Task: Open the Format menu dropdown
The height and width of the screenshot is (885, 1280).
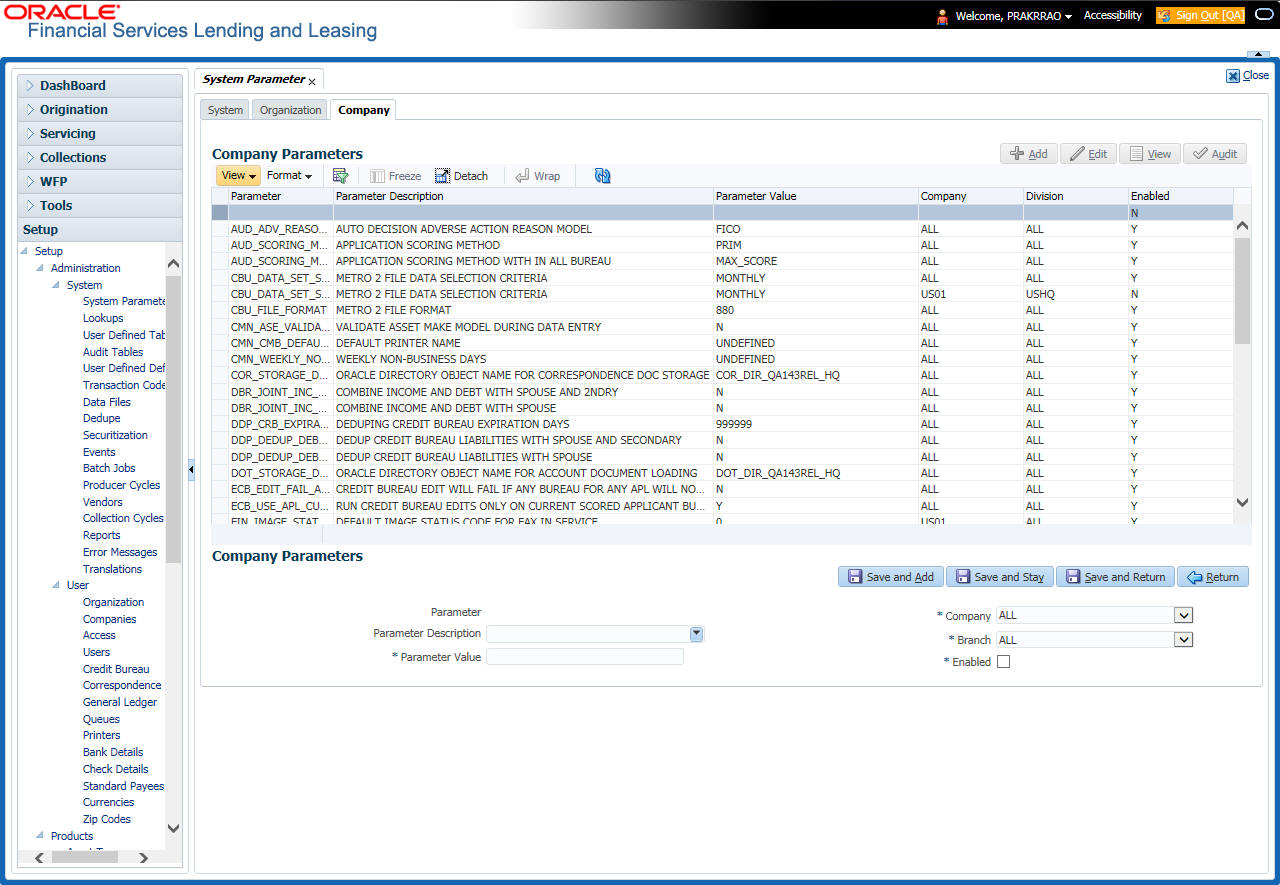Action: coord(289,176)
